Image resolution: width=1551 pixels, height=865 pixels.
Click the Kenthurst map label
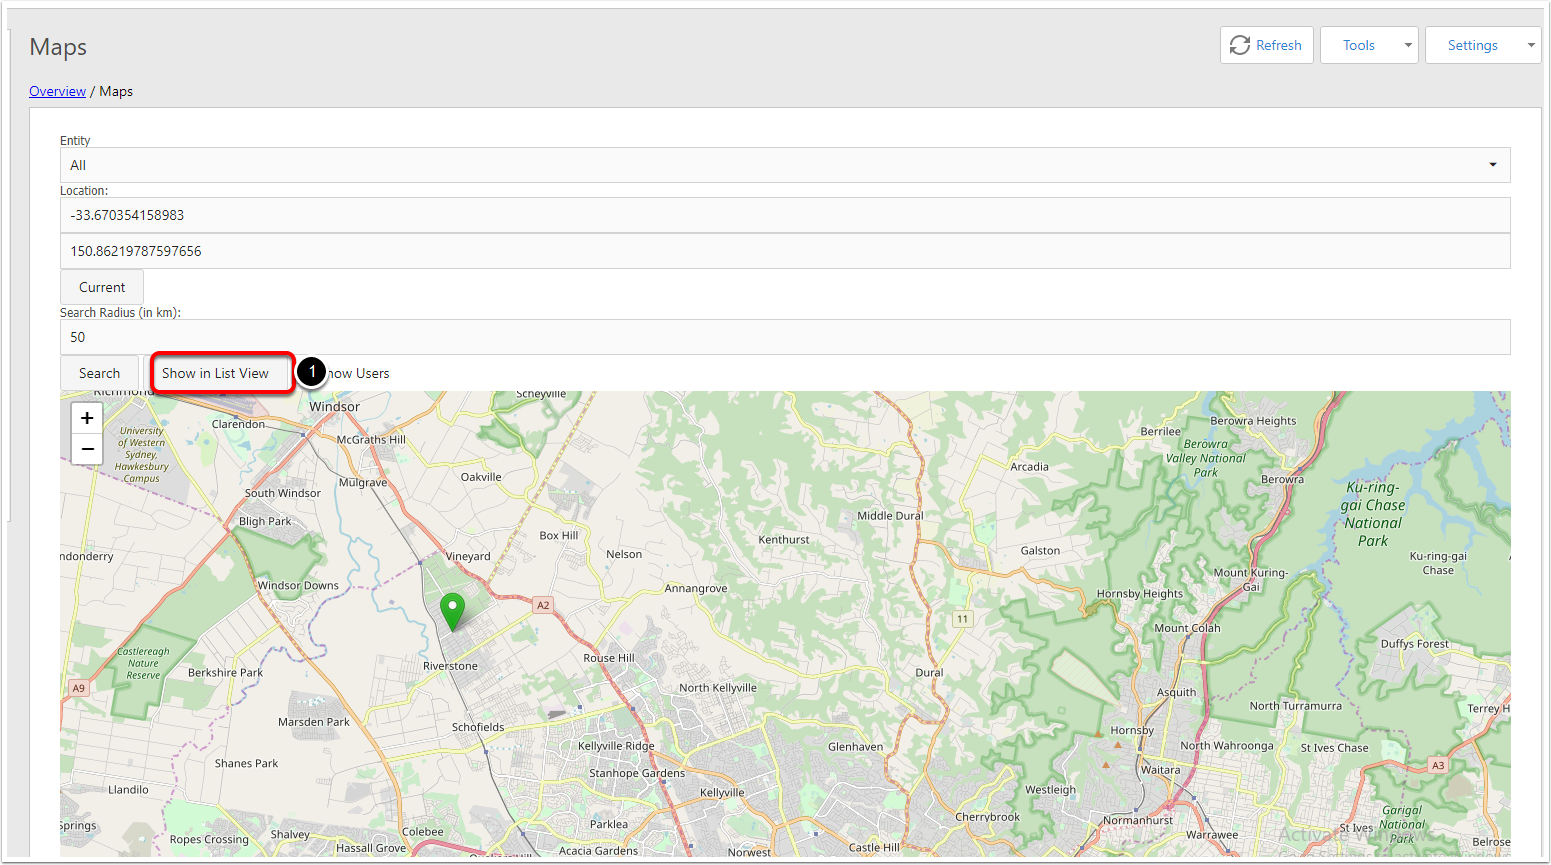[784, 540]
